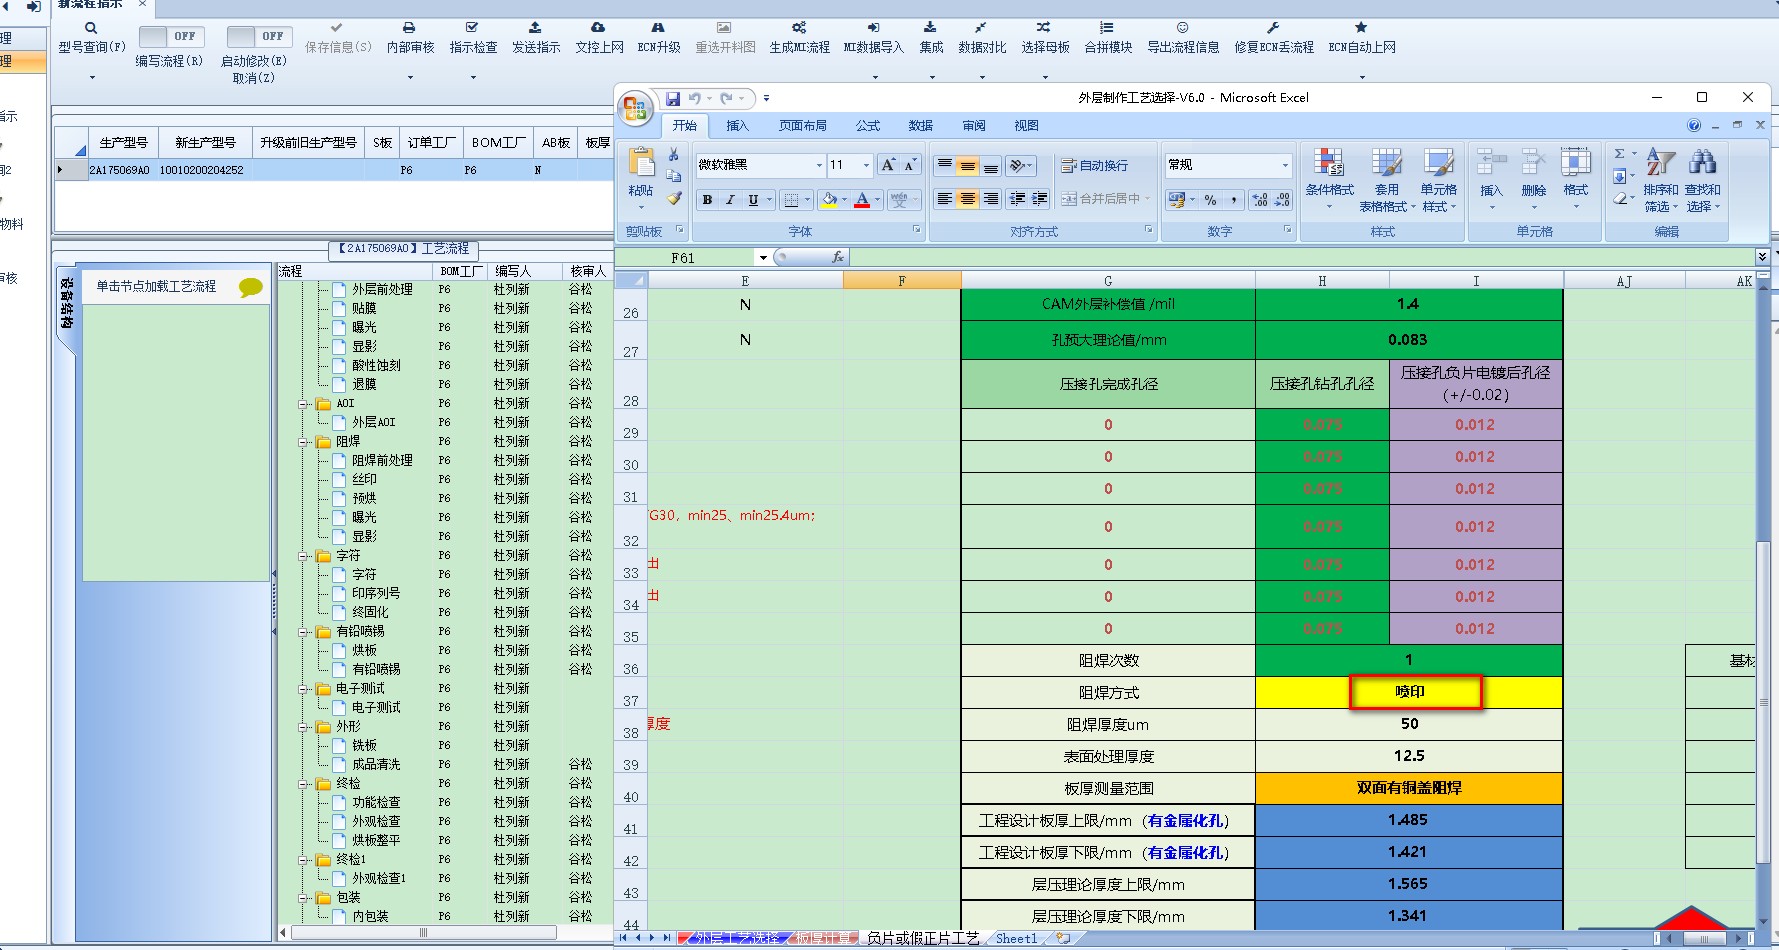1779x950 pixels.
Task: Click the 排序和筛选 sort filter icon
Action: (x=1660, y=162)
